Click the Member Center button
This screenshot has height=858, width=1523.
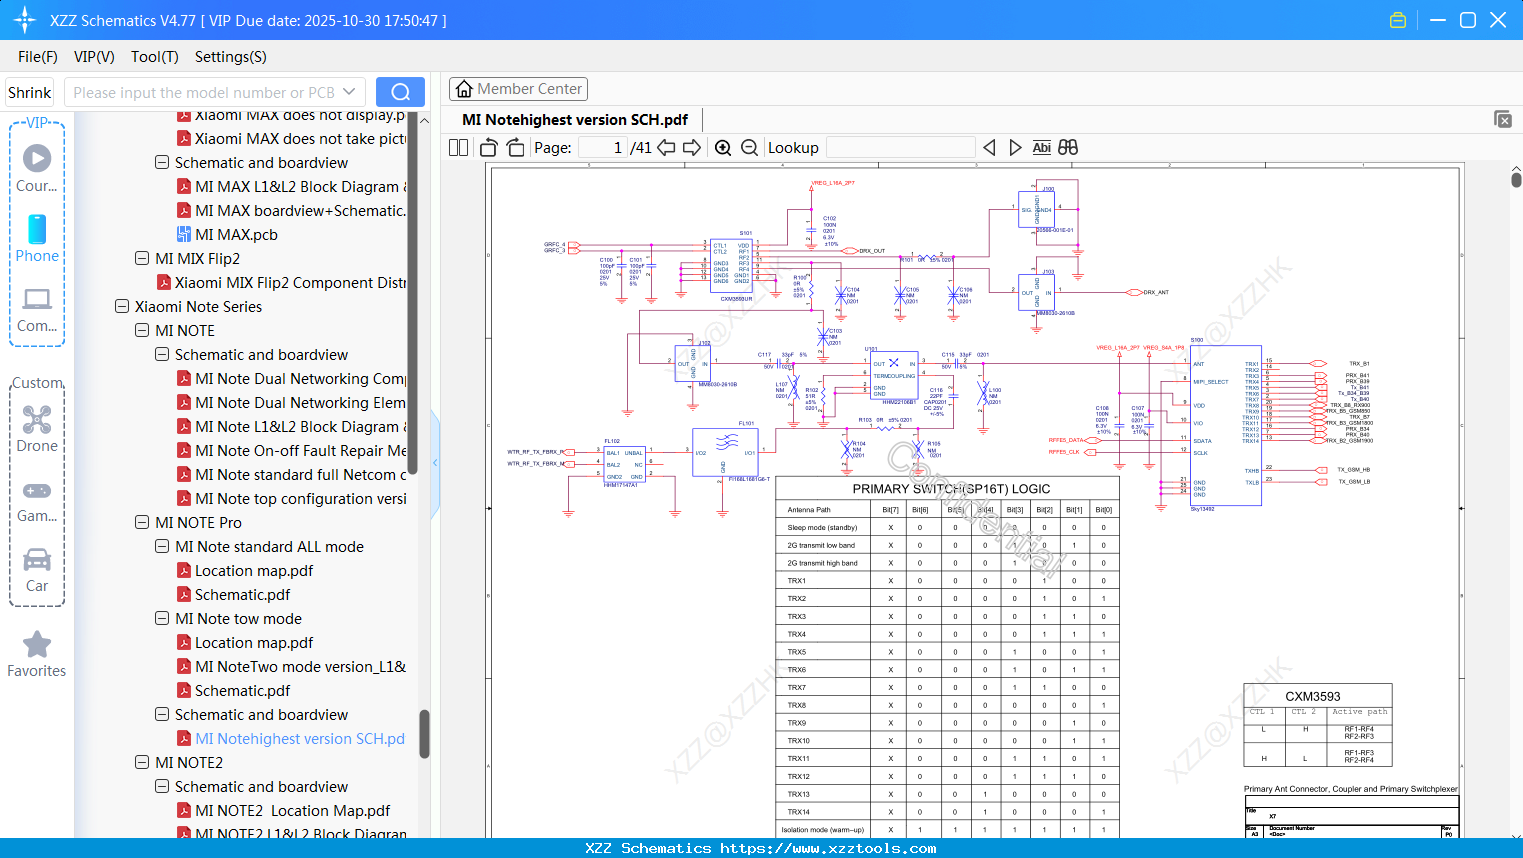click(518, 89)
